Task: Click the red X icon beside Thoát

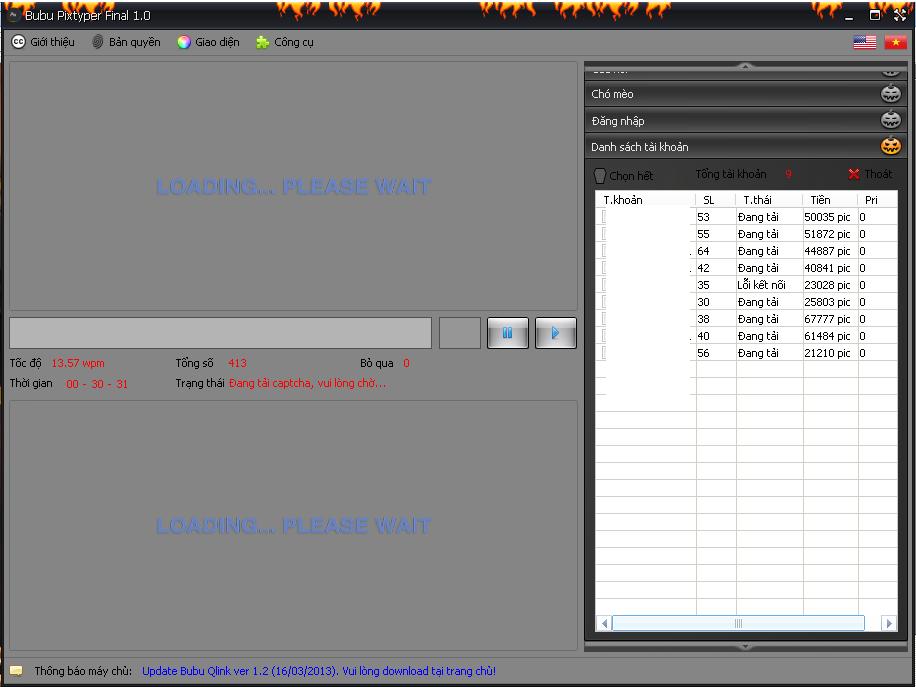Action: pos(854,174)
